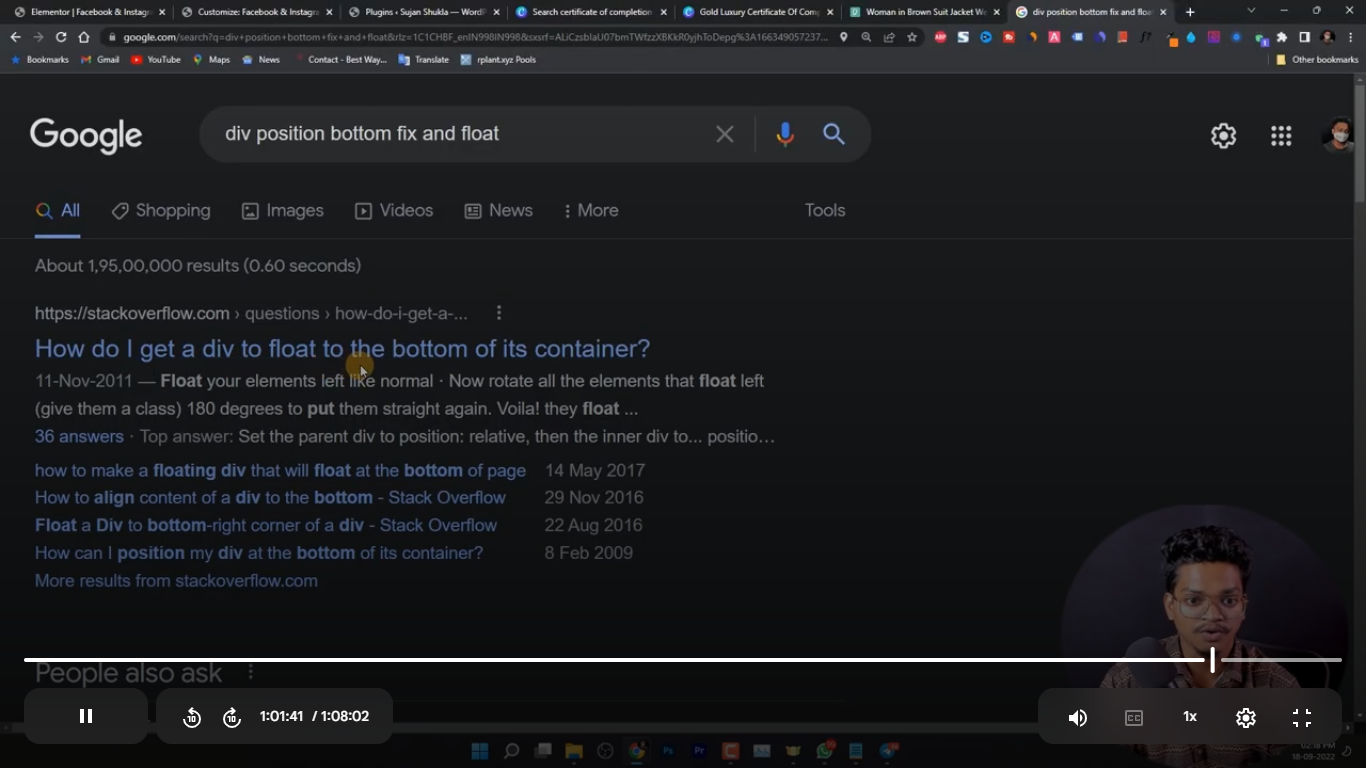Viewport: 1366px width, 768px height.
Task: Click the voice search microphone icon
Action: [x=784, y=134]
